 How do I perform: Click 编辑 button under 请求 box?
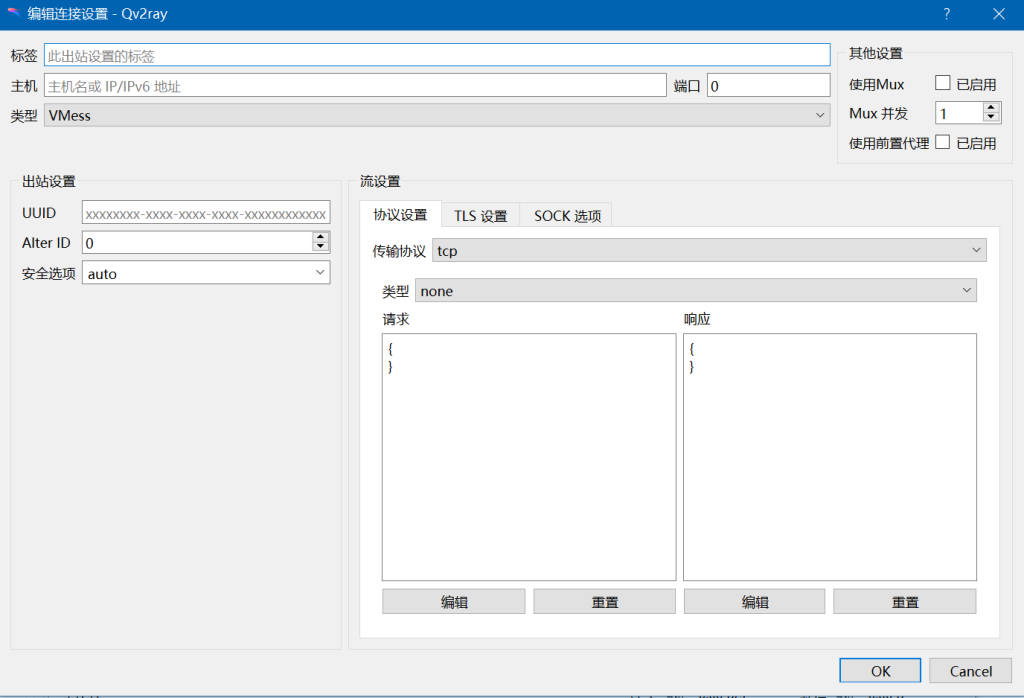click(454, 601)
